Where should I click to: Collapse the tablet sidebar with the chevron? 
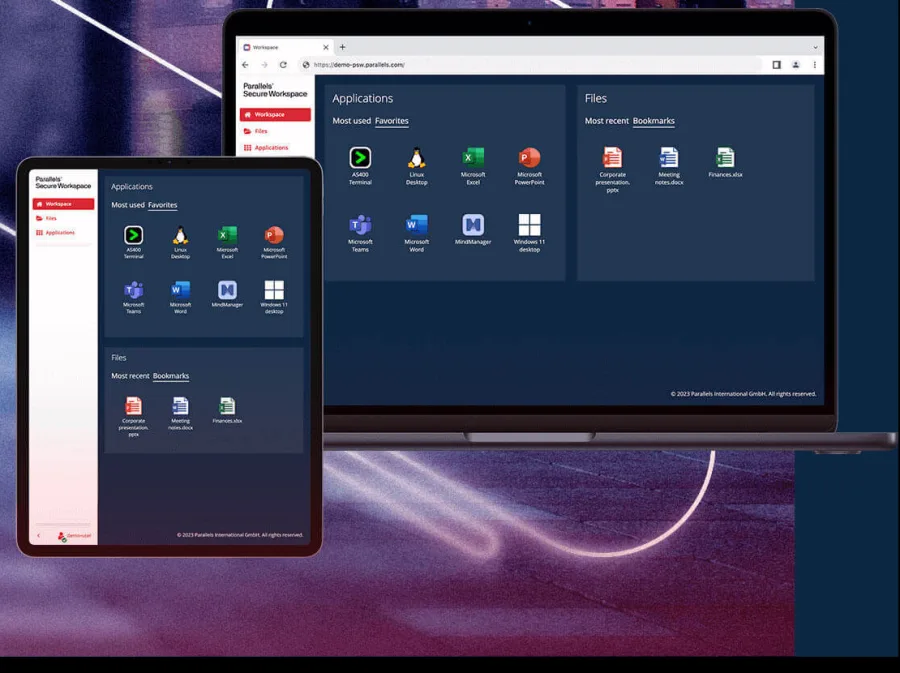[38, 536]
